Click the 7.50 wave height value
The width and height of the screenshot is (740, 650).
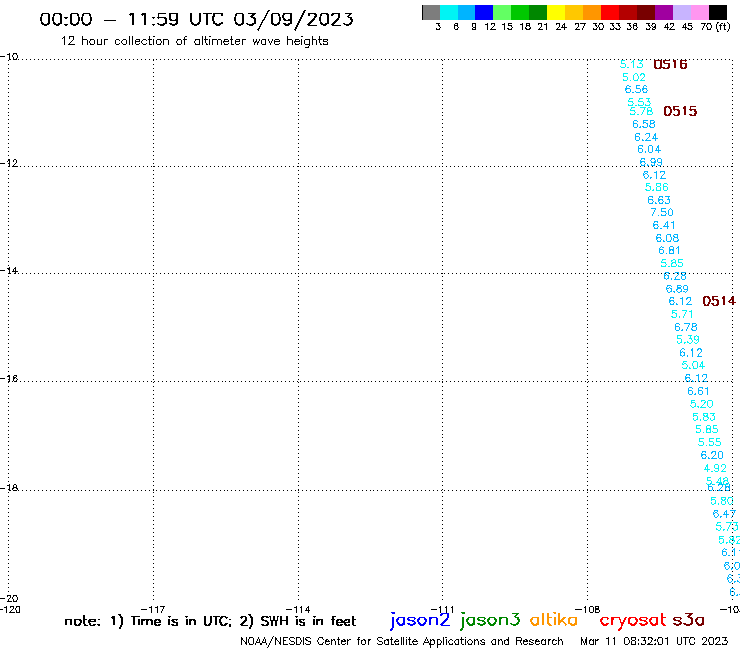pyautogui.click(x=662, y=212)
